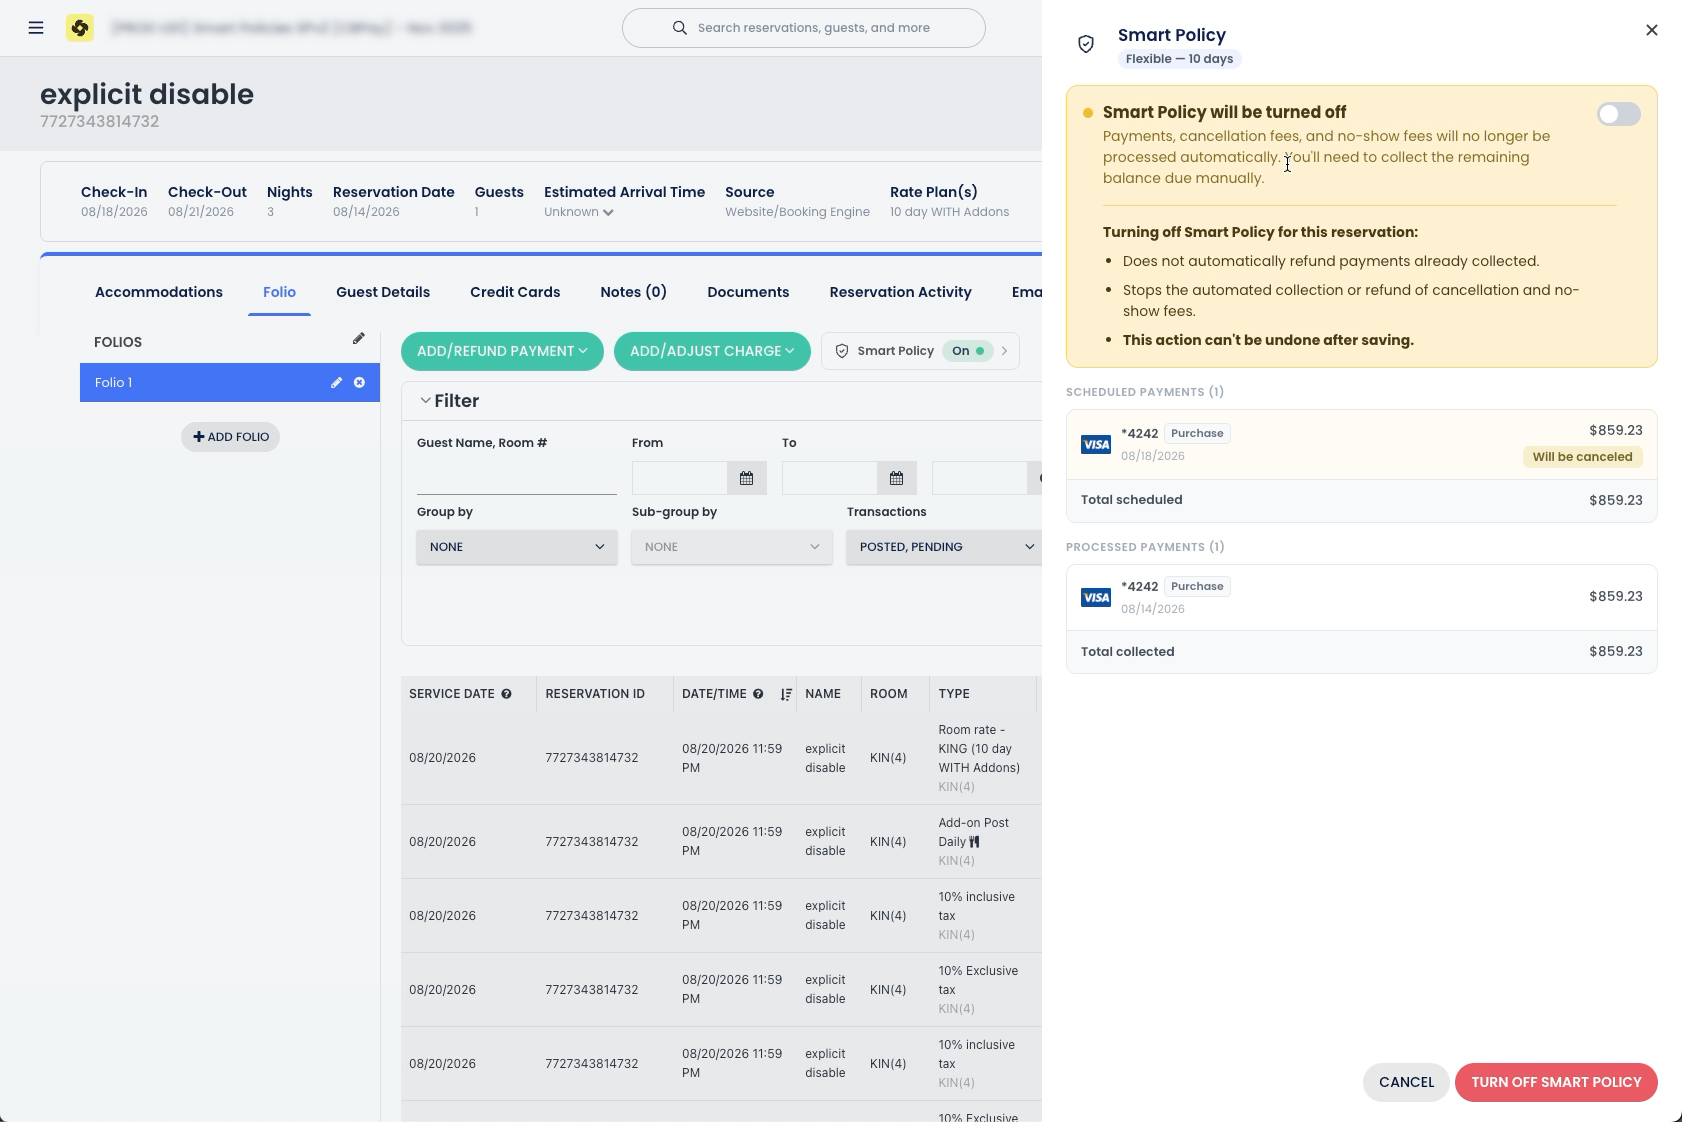Open the Add/Refund Payment dropdown
1682x1122 pixels.
pos(502,351)
